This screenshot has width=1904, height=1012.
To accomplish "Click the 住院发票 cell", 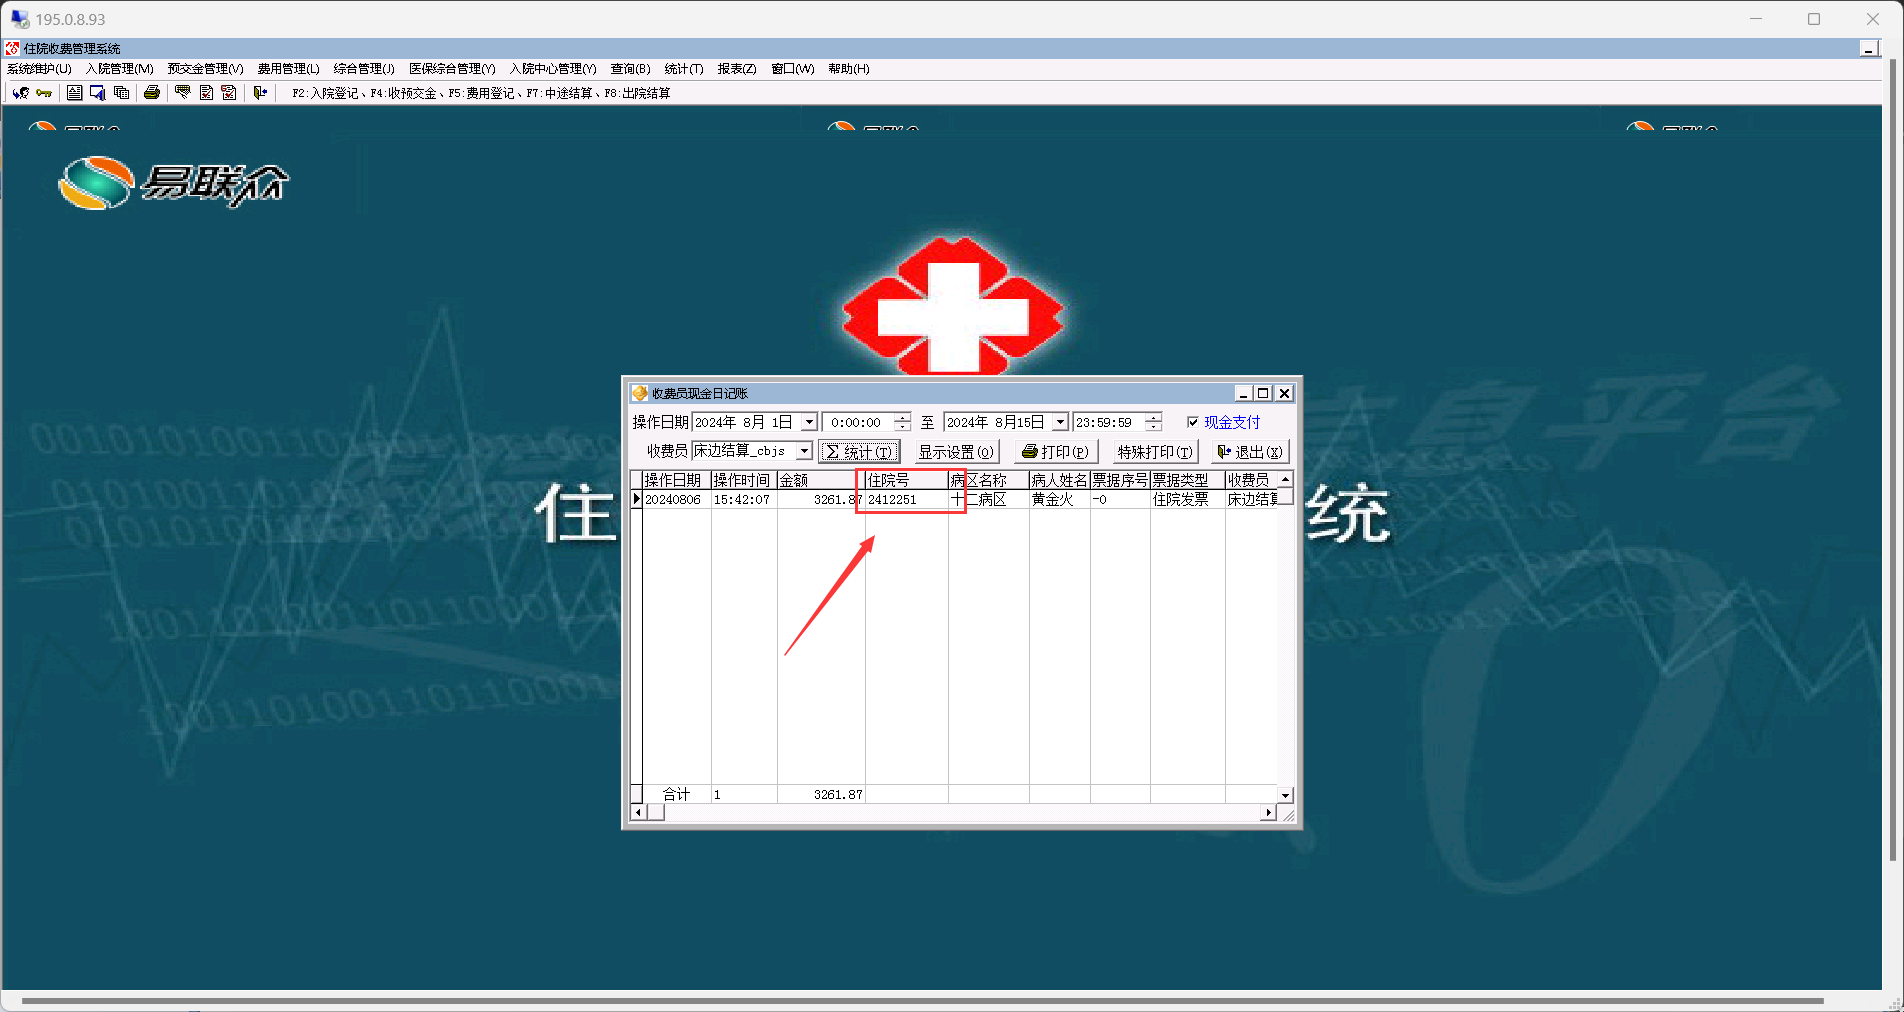I will [x=1188, y=499].
